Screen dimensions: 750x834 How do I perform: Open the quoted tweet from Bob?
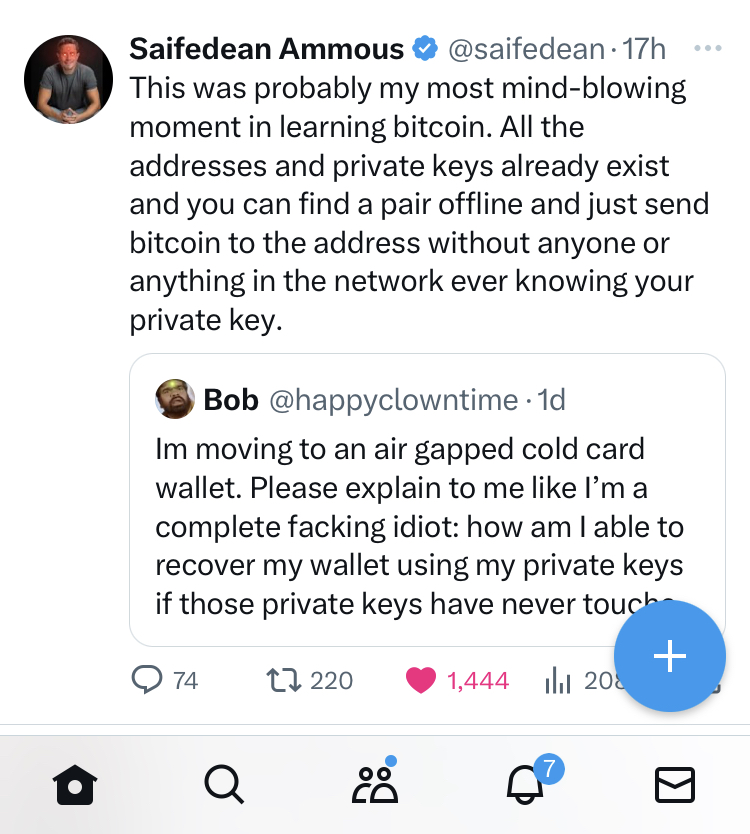tap(420, 520)
